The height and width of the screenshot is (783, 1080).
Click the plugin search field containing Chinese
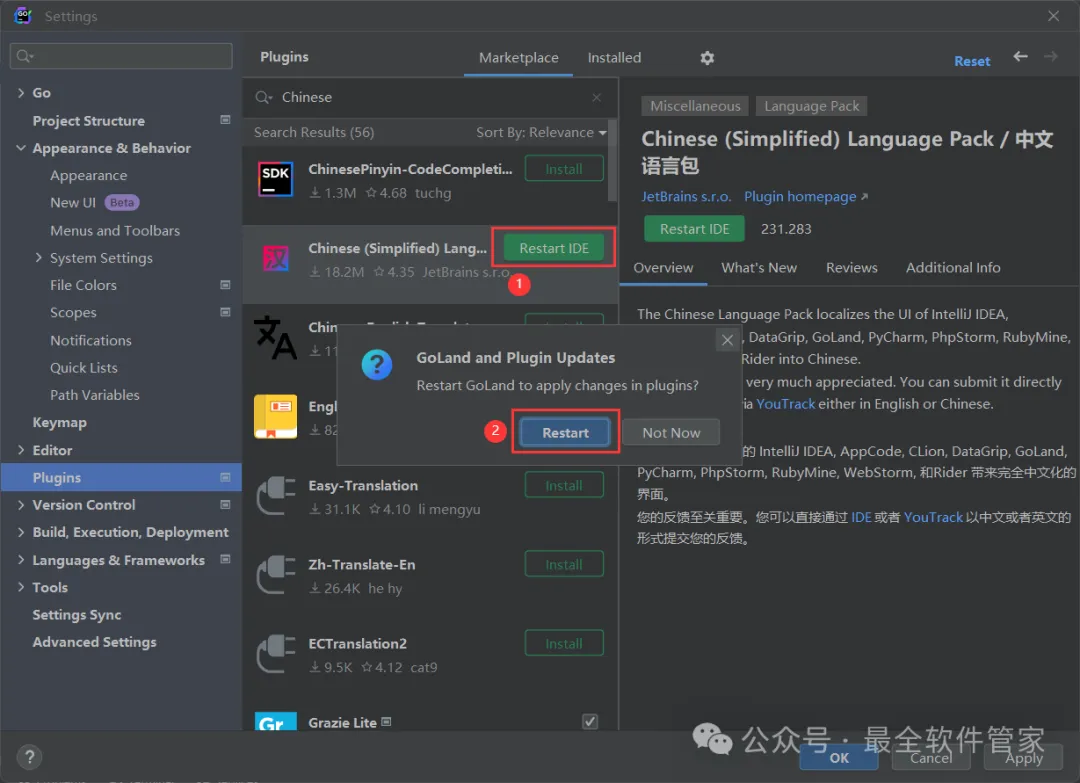(x=430, y=98)
